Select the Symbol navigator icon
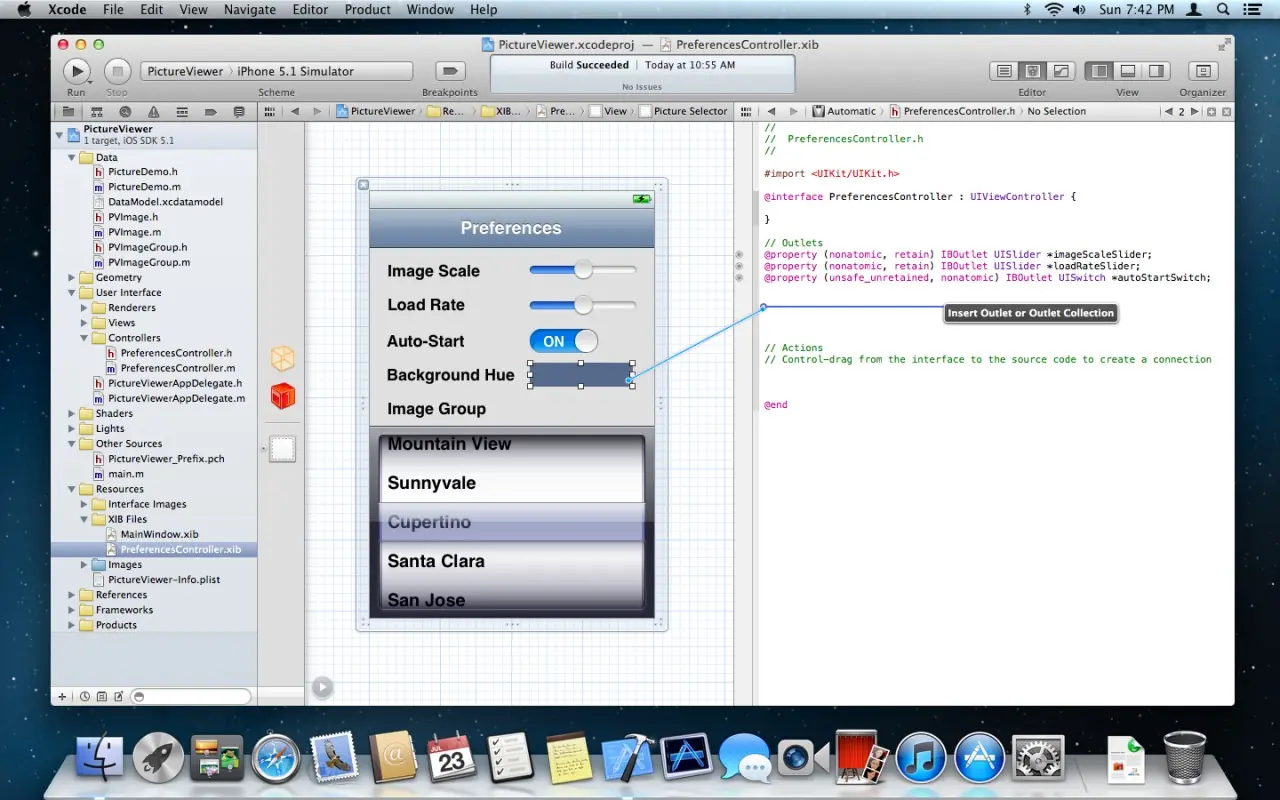Viewport: 1280px width, 800px height. pyautogui.click(x=96, y=111)
